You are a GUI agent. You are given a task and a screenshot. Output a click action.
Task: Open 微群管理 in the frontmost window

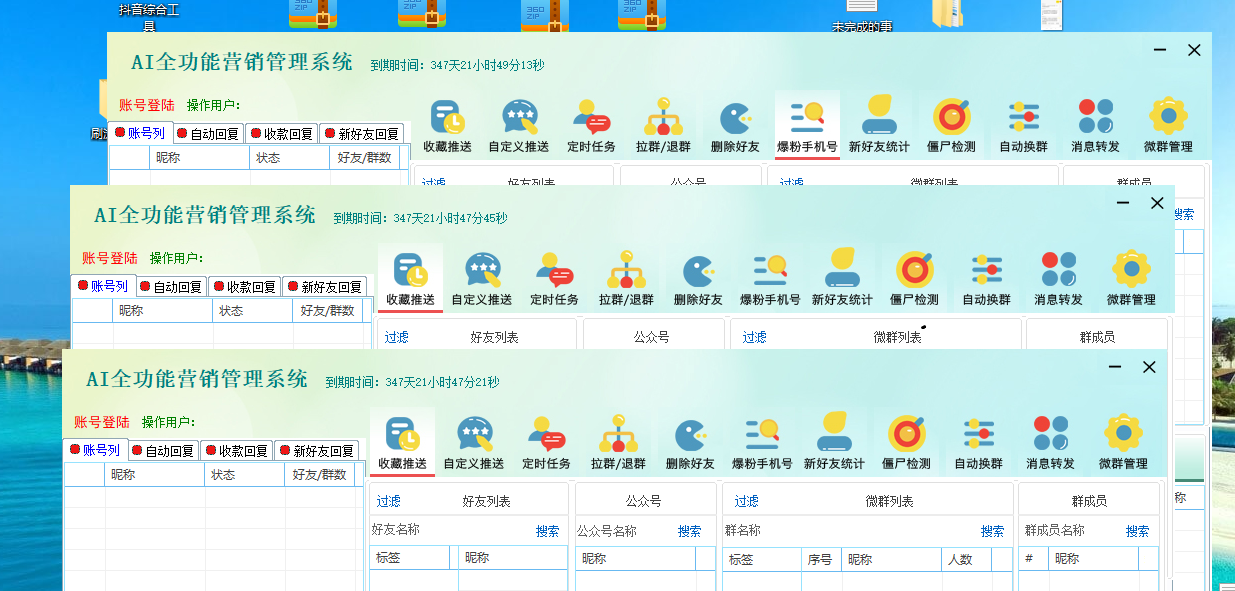(x=1123, y=442)
